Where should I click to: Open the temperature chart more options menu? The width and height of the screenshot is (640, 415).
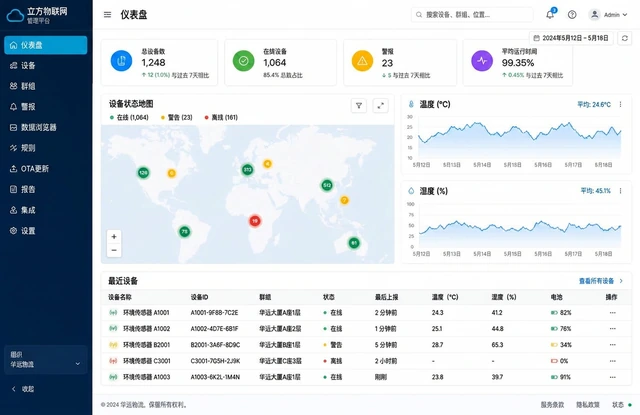(620, 104)
